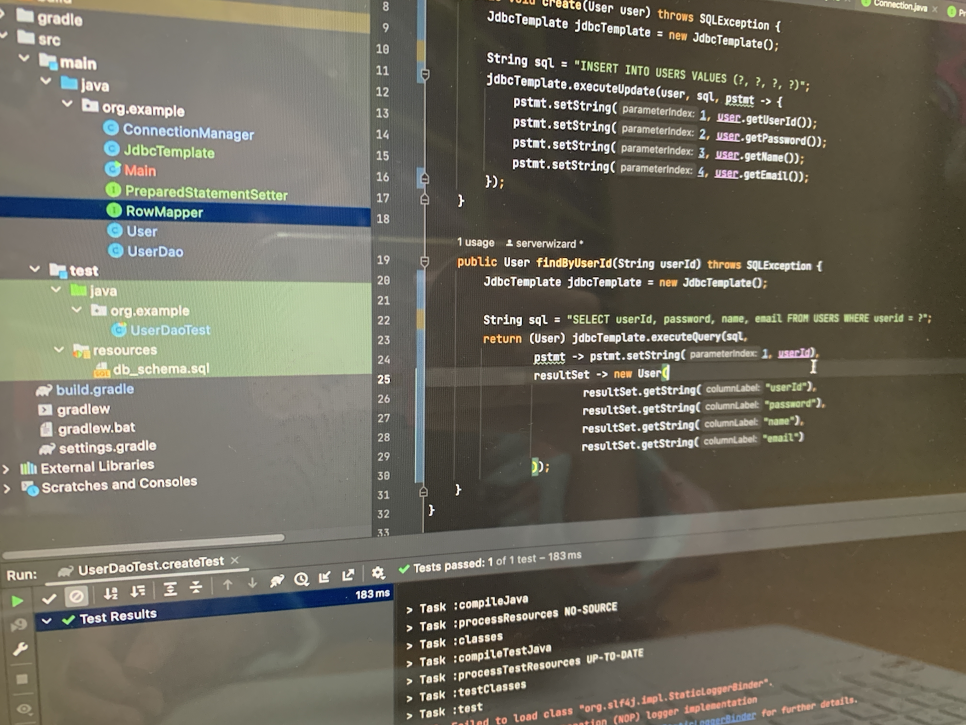This screenshot has height=725, width=966.
Task: Collapse the main java folder chevron
Action: pos(46,81)
